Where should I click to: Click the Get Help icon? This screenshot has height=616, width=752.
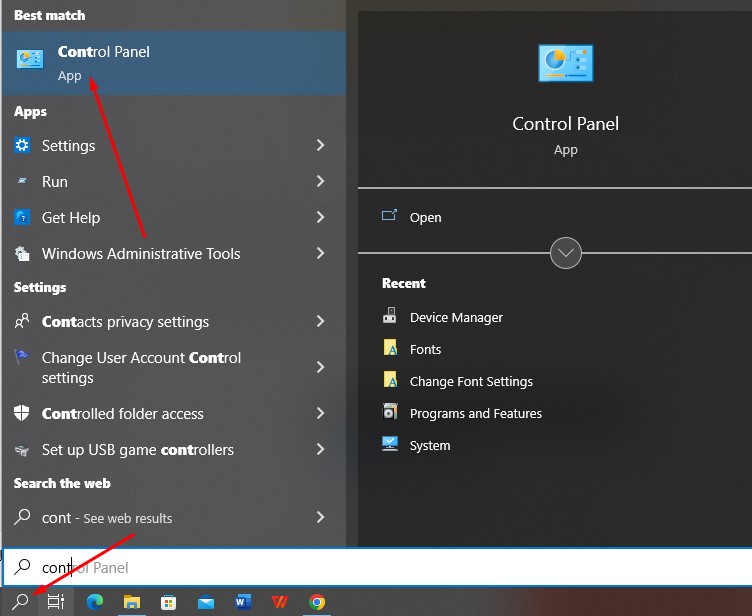(22, 217)
